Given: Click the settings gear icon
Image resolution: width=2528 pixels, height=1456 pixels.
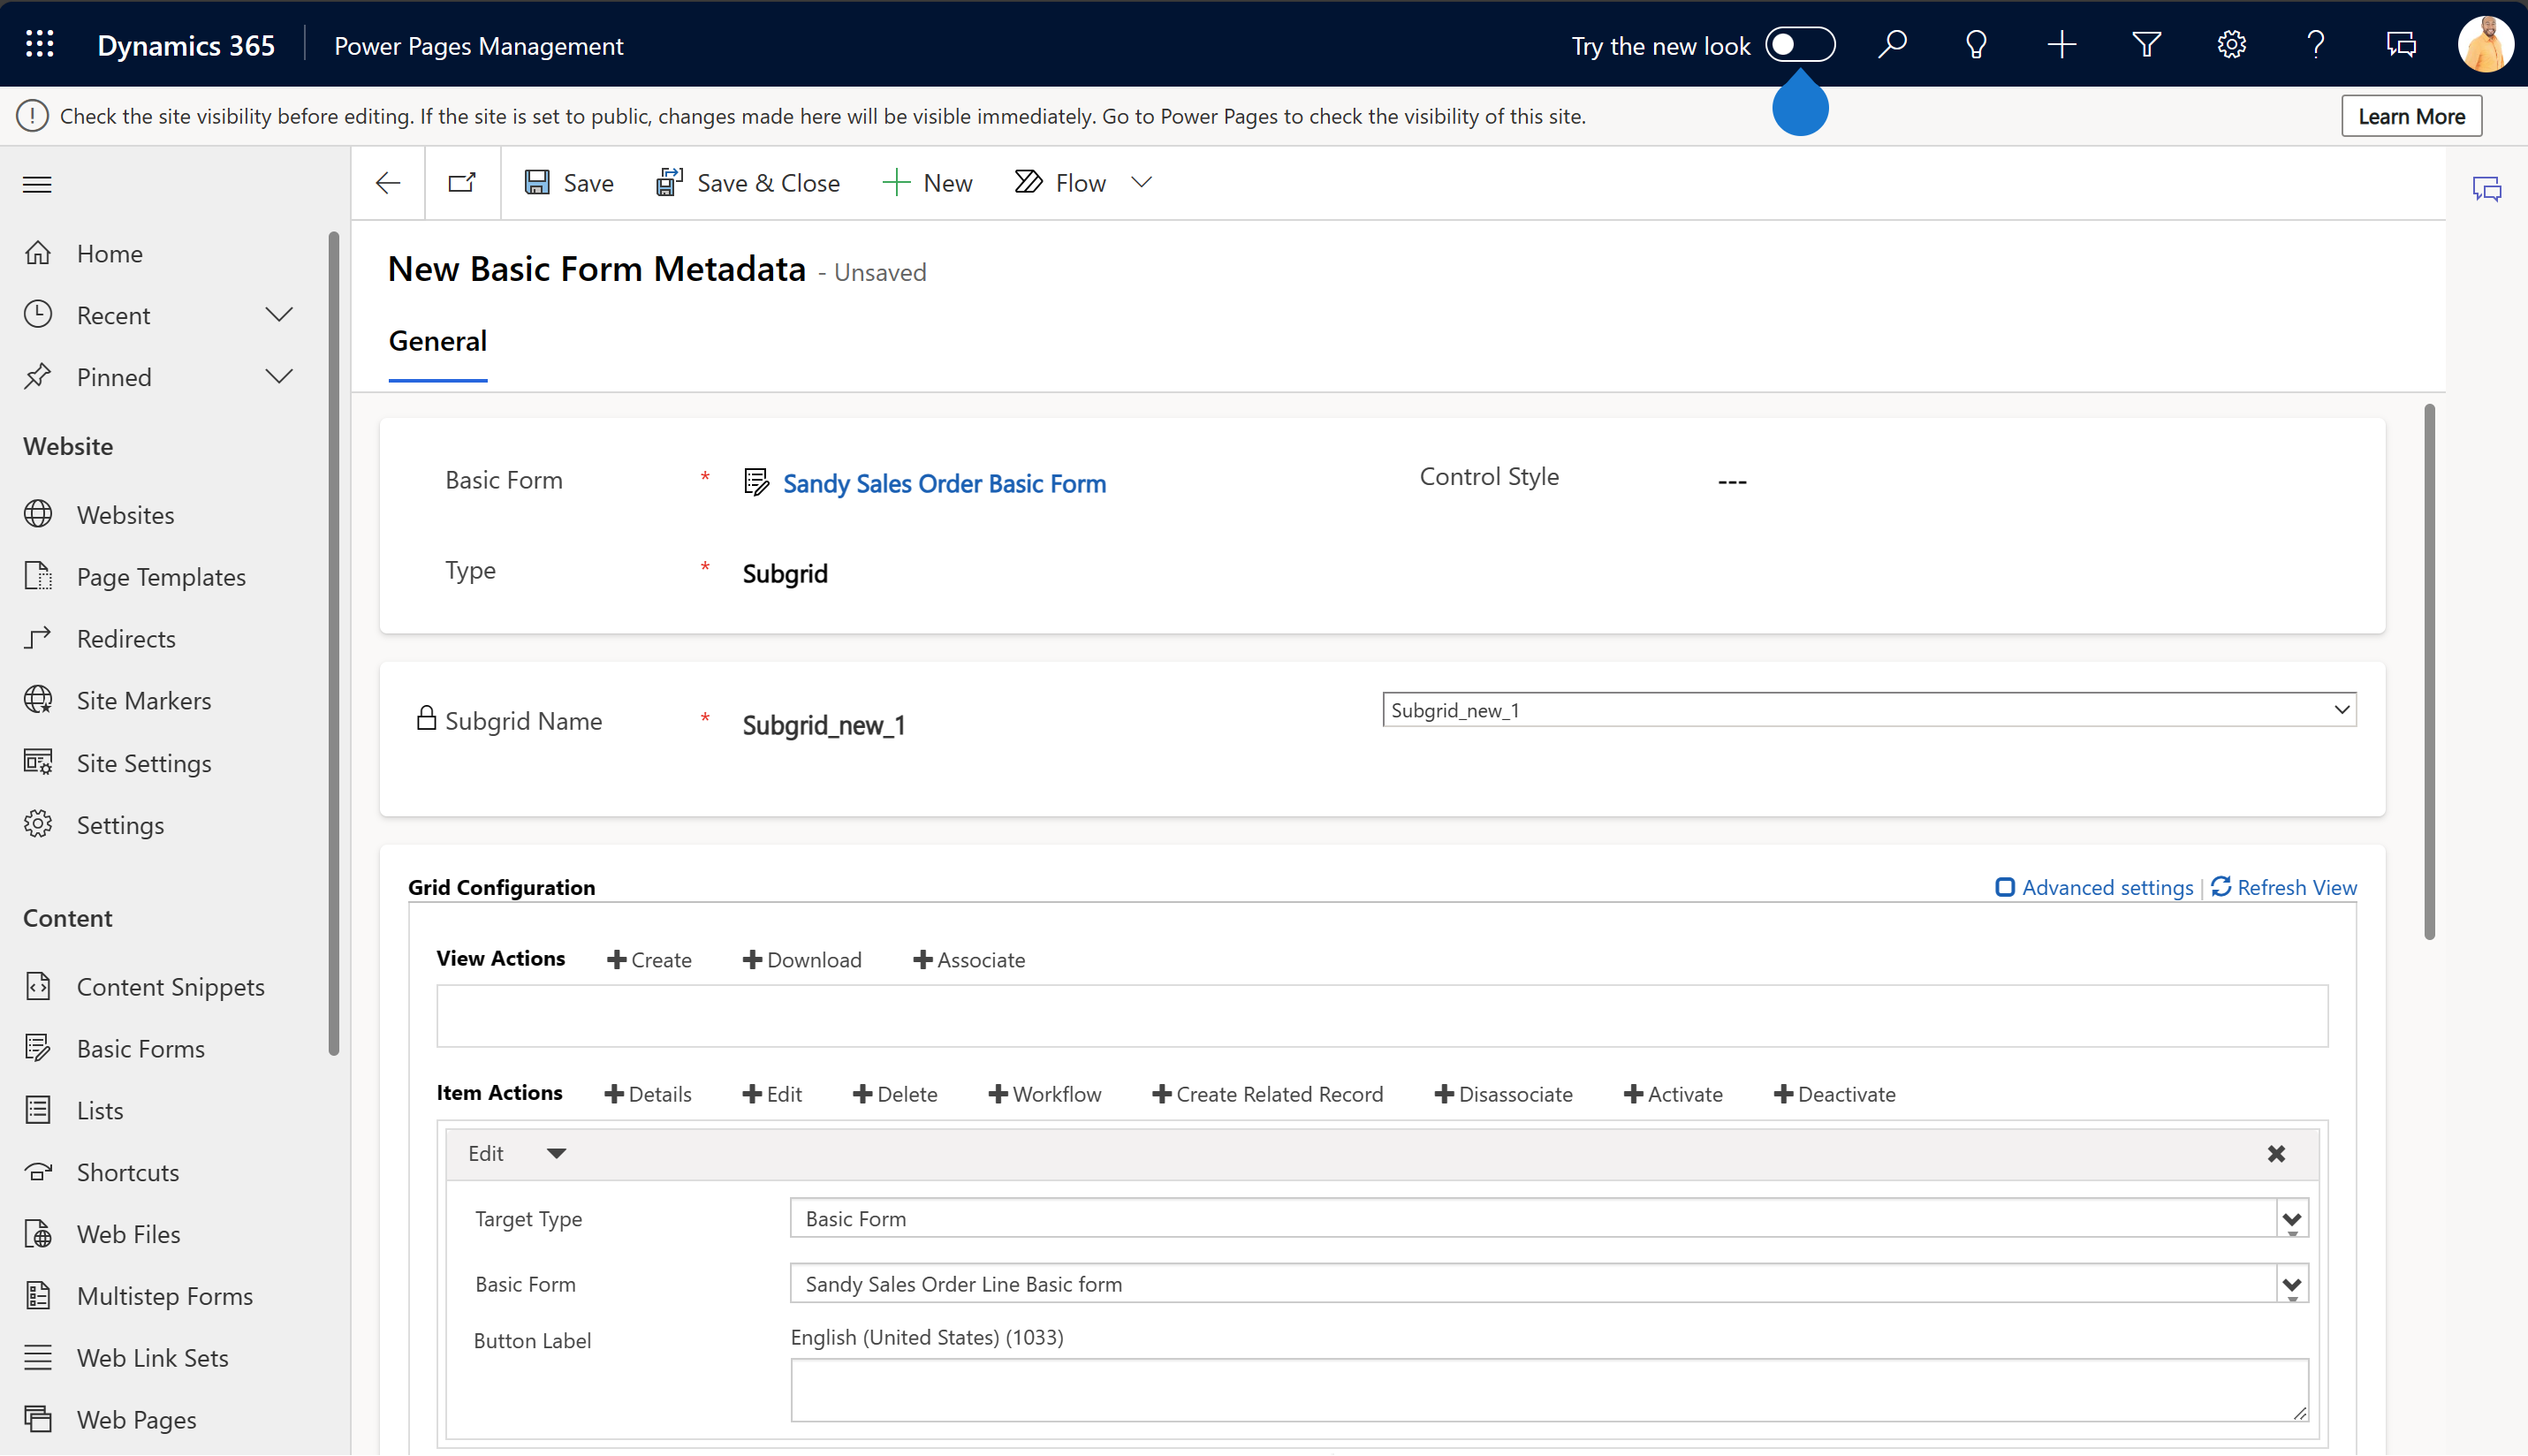Looking at the screenshot, I should pos(2231,45).
